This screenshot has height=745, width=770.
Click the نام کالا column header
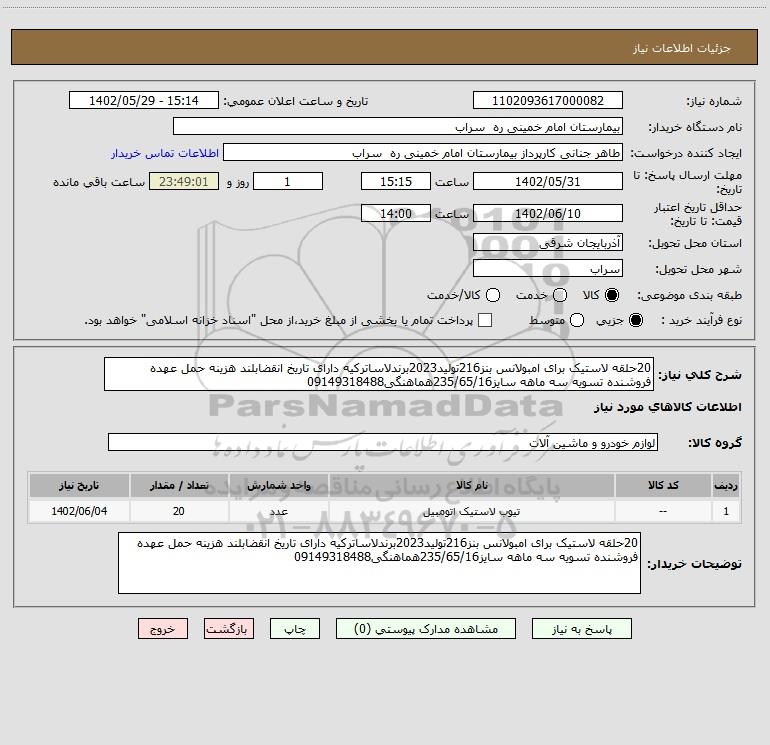471,485
